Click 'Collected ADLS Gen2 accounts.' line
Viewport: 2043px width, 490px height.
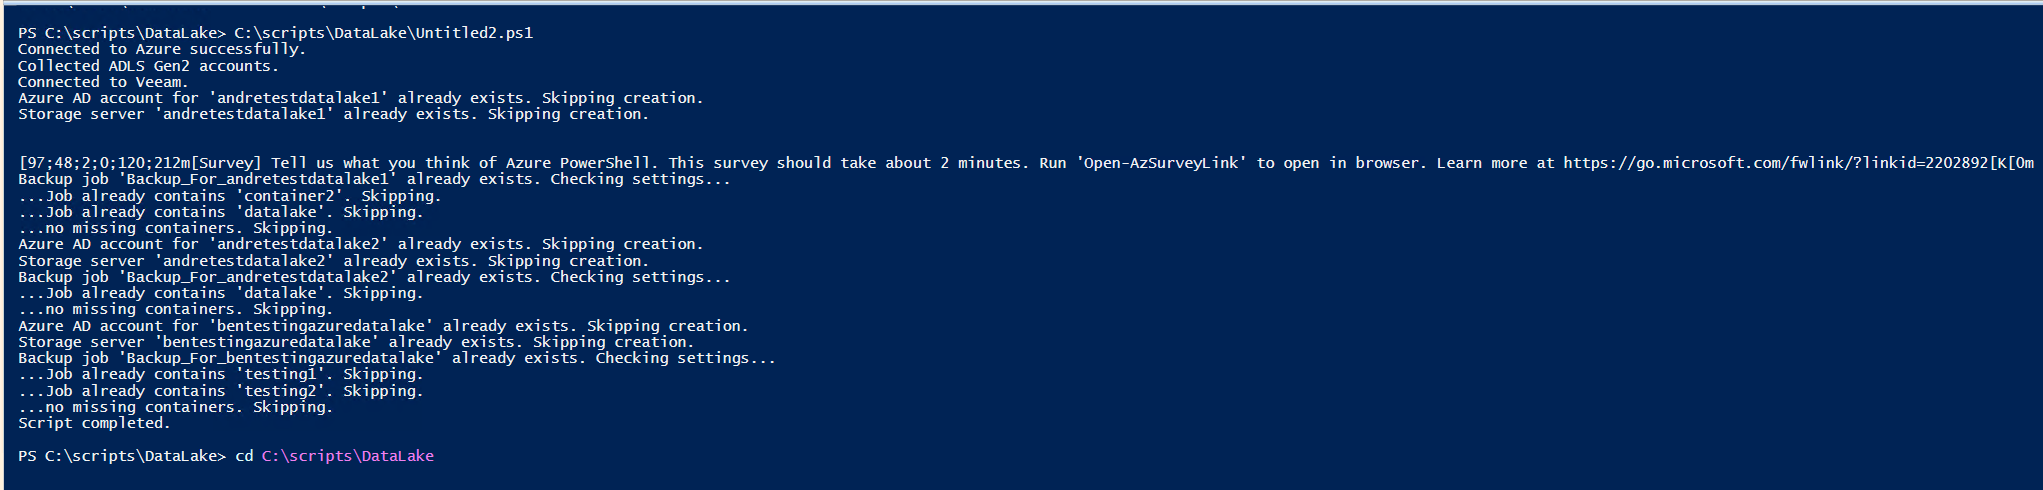pyautogui.click(x=148, y=66)
